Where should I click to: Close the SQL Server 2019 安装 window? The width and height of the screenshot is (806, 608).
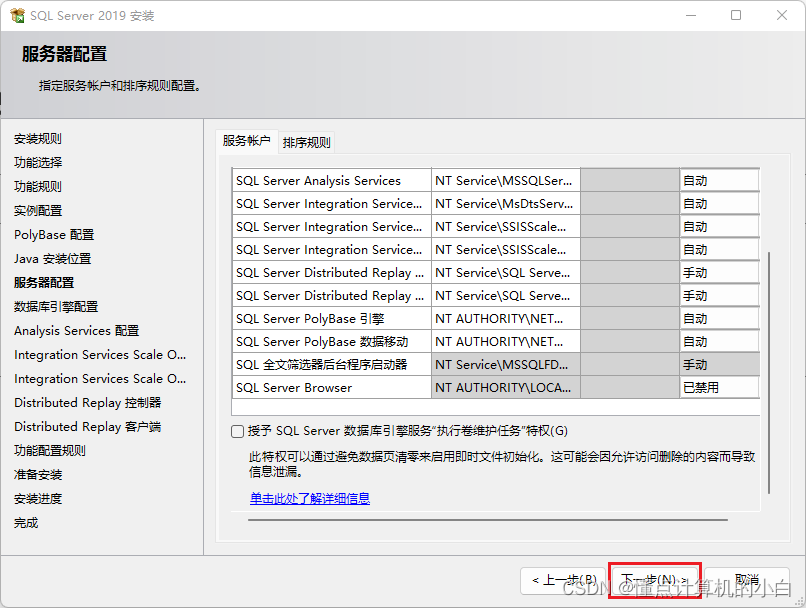pyautogui.click(x=782, y=15)
